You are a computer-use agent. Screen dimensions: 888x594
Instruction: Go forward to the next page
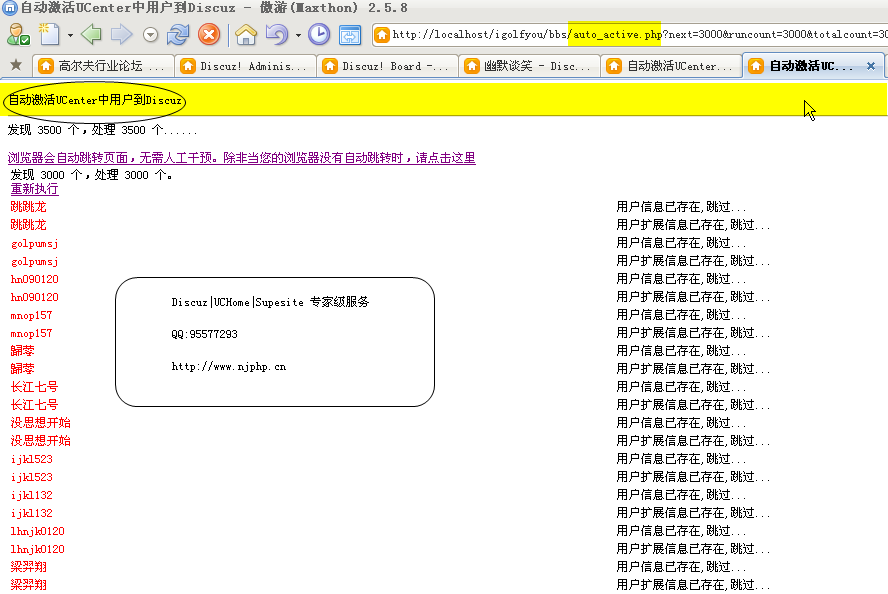pos(121,35)
